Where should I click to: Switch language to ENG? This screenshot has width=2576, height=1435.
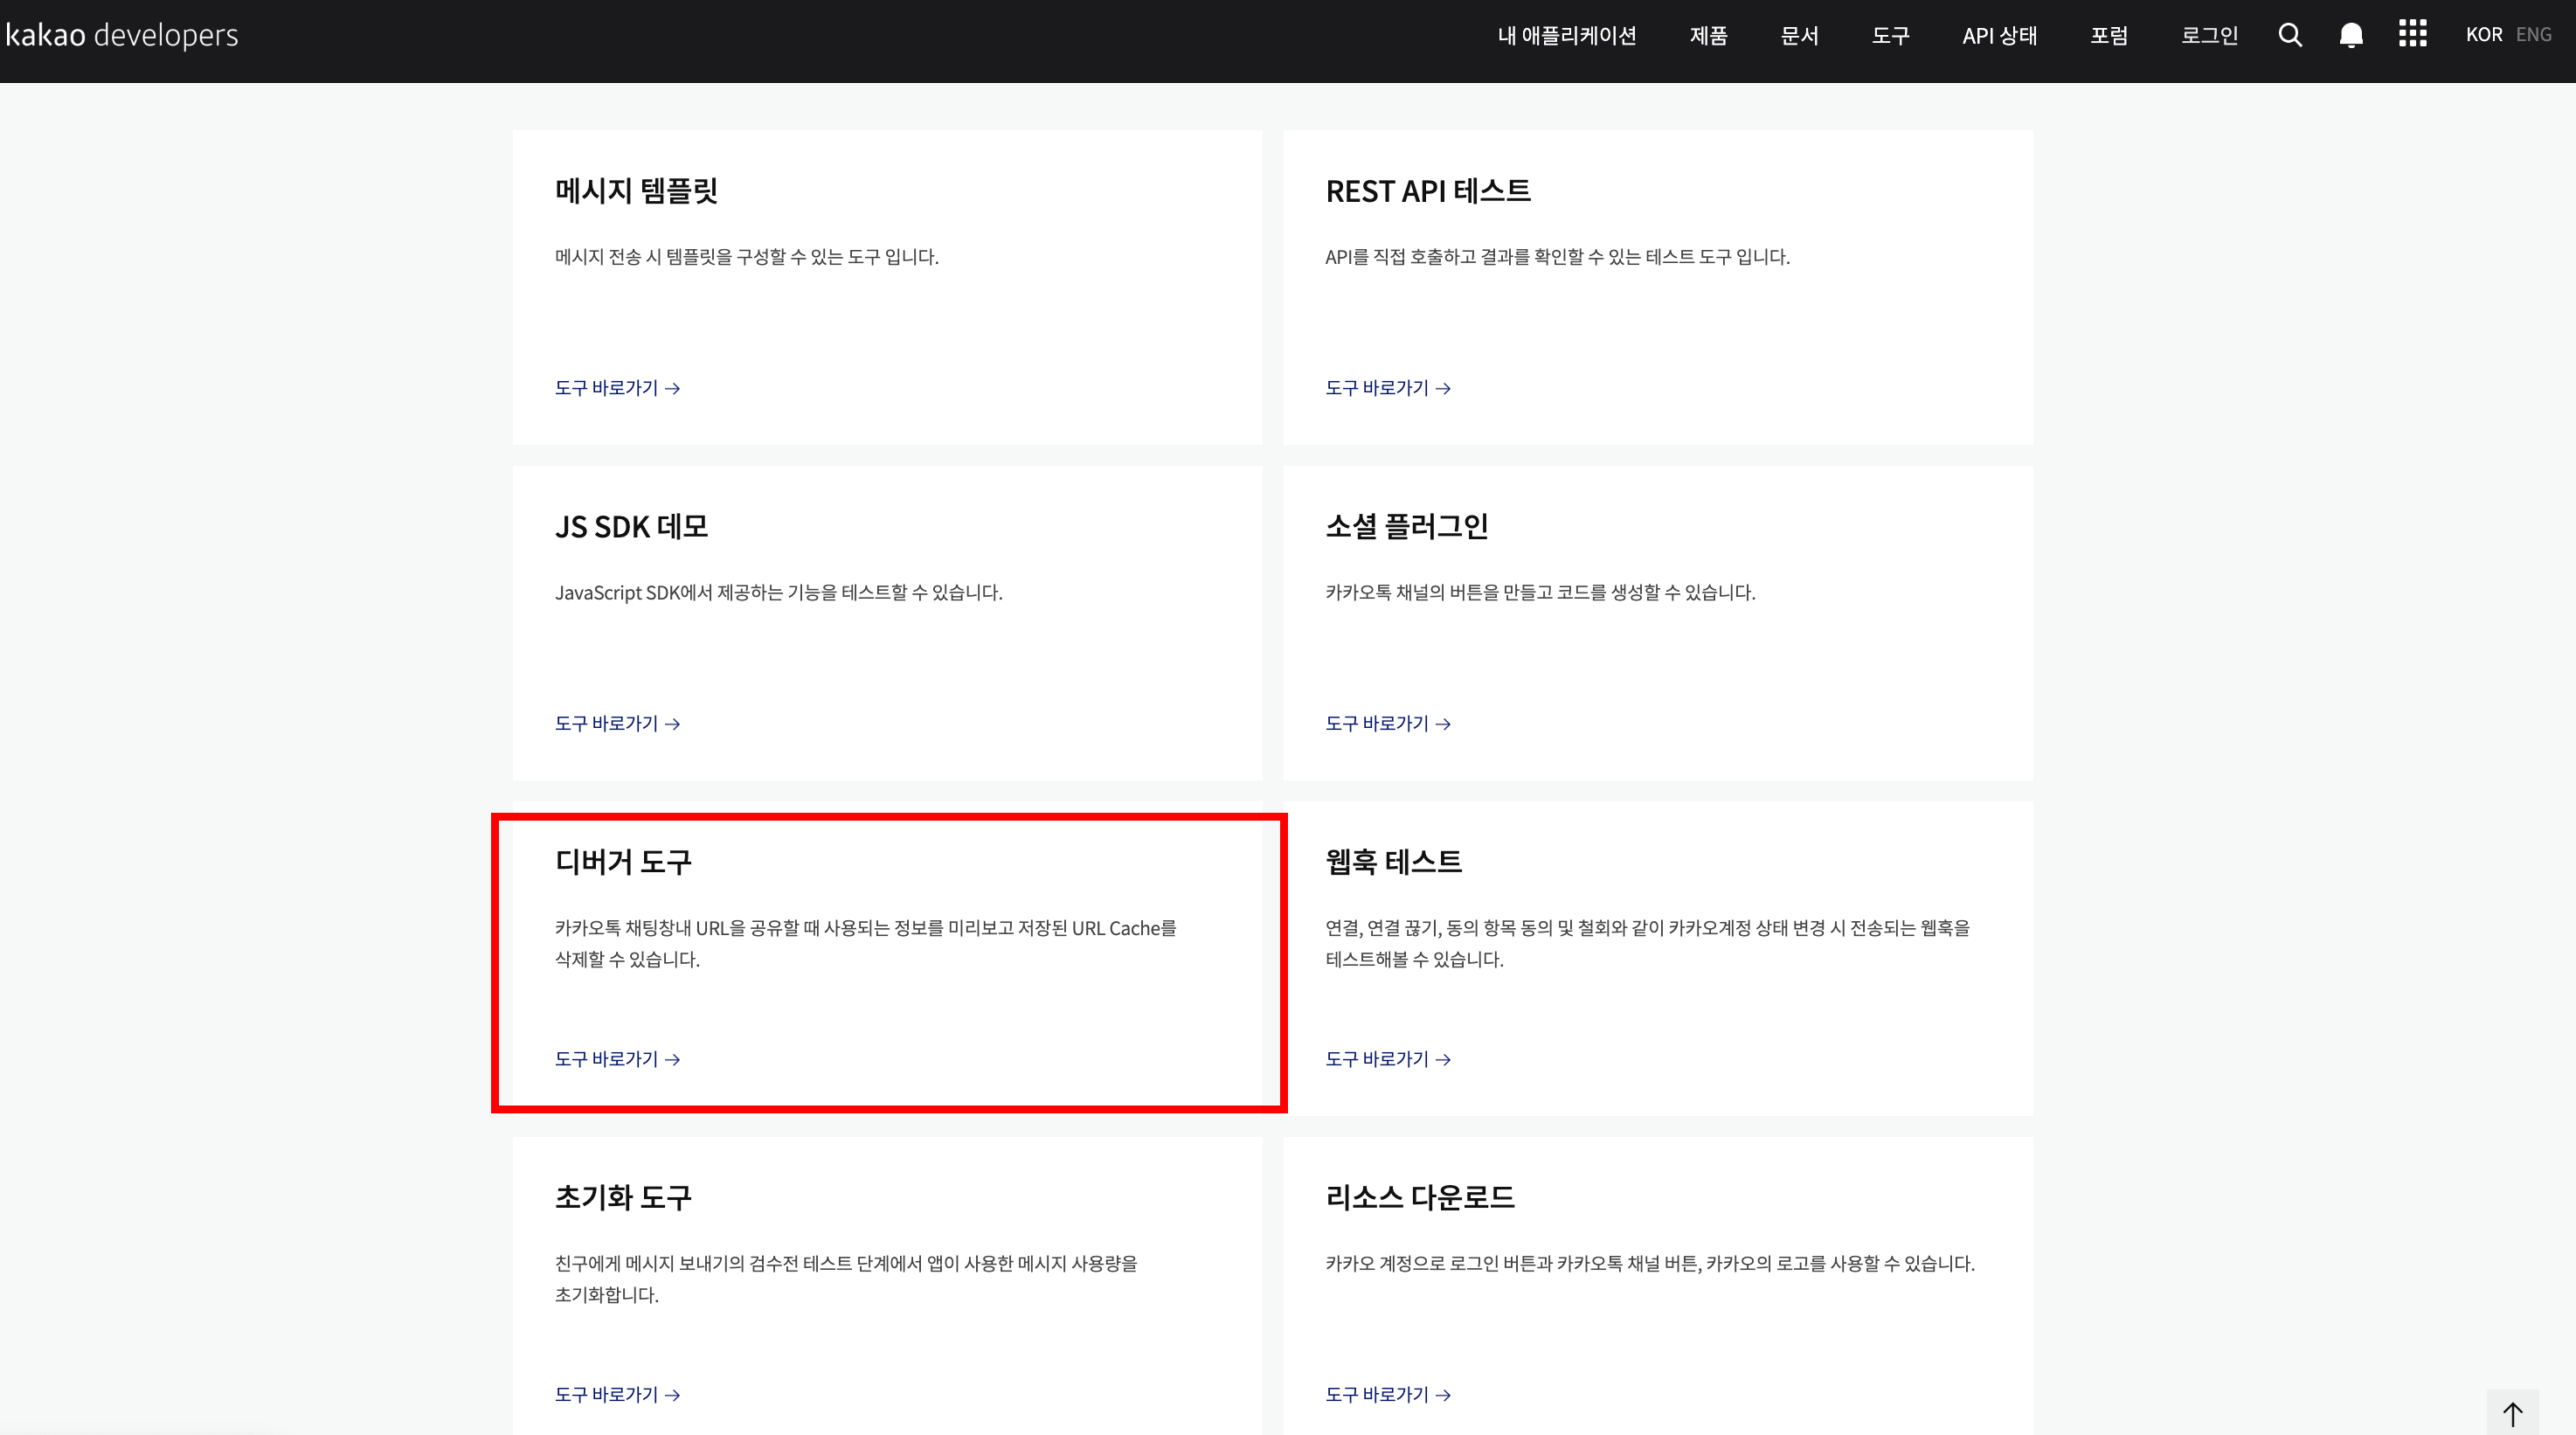click(x=2533, y=35)
